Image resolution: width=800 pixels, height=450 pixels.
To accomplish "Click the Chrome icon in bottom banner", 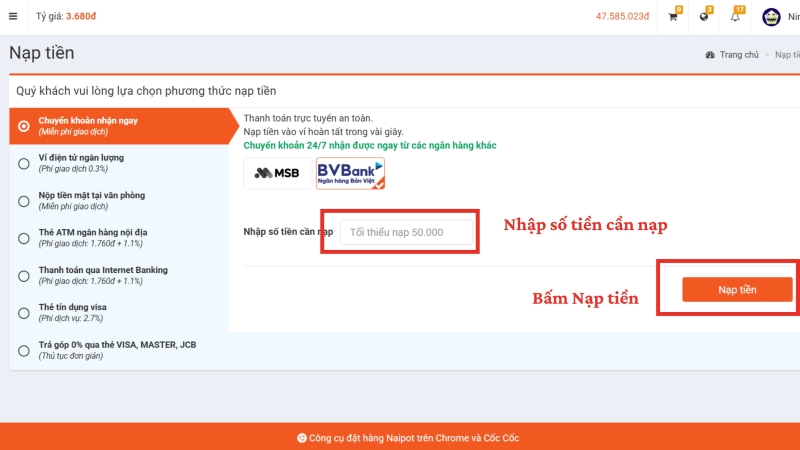I will point(302,438).
